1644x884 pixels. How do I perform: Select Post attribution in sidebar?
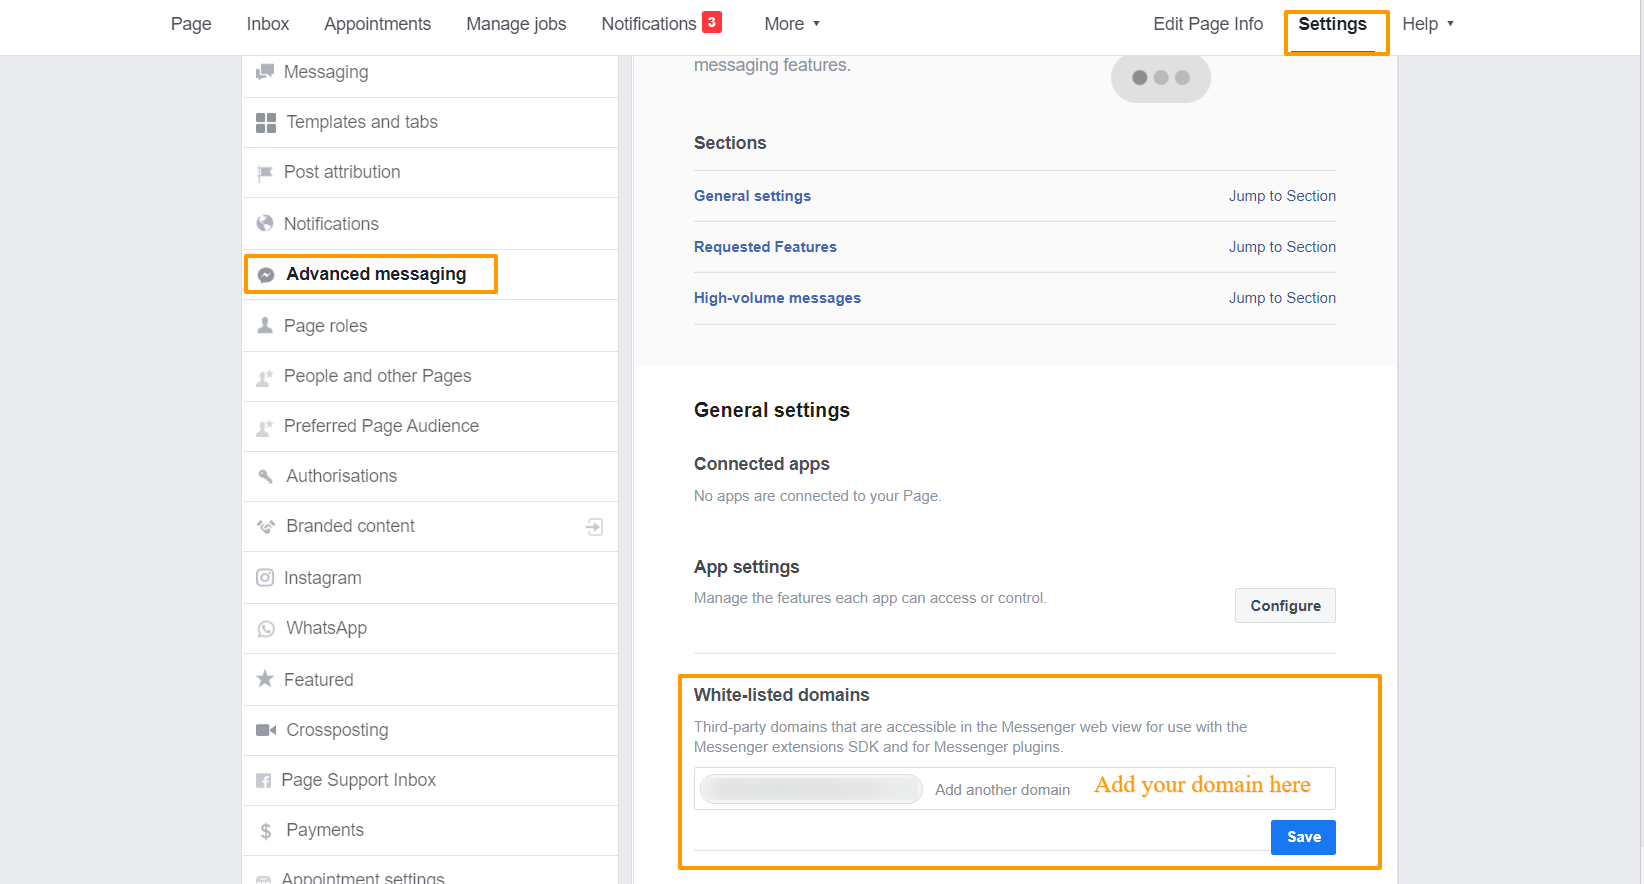[430, 172]
